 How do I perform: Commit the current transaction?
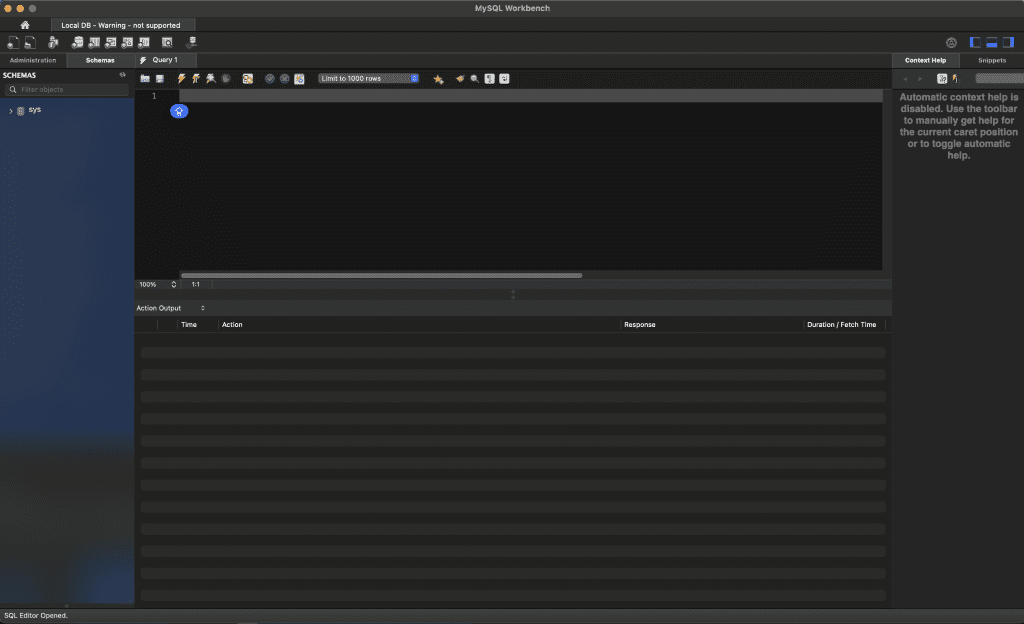click(270, 79)
